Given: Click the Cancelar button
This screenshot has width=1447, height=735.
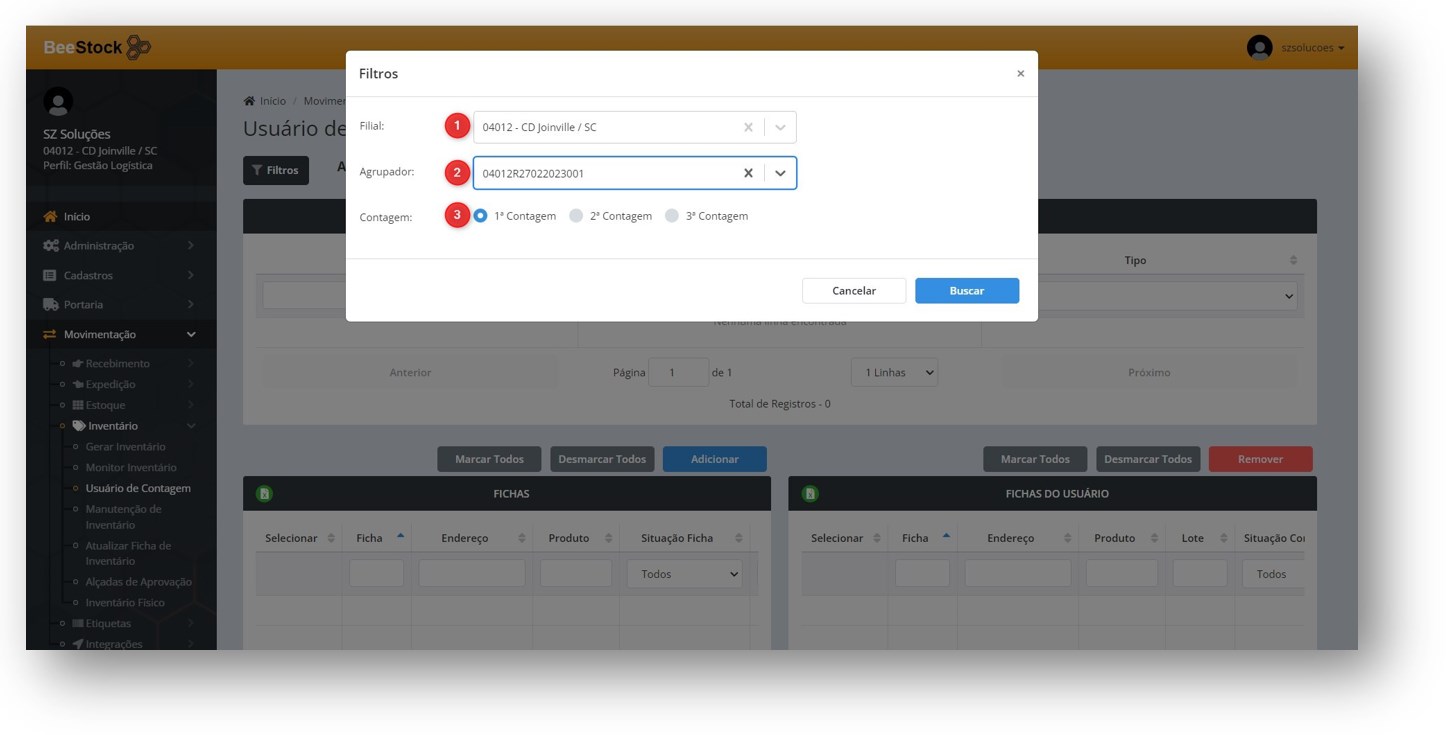Looking at the screenshot, I should 854,291.
